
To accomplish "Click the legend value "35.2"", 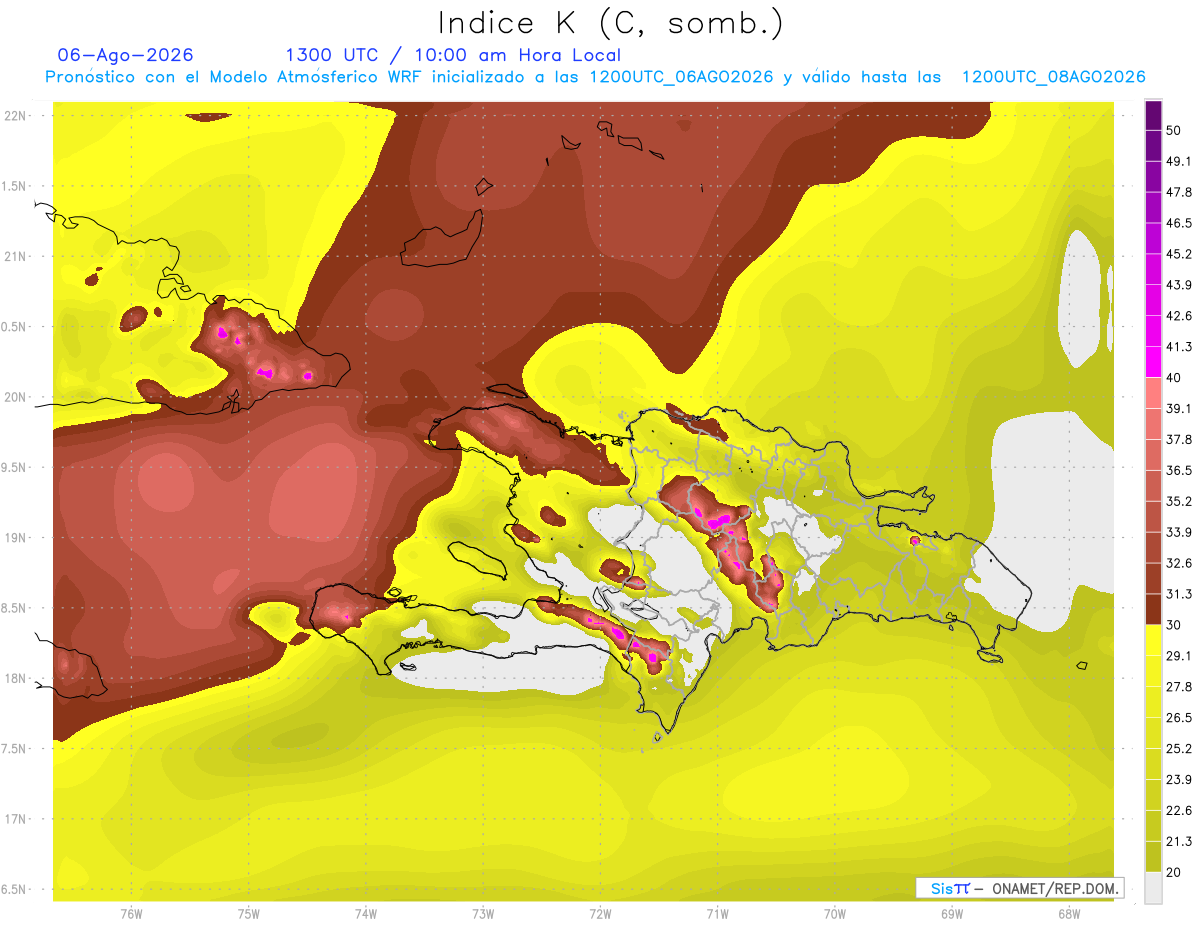I will (1178, 501).
